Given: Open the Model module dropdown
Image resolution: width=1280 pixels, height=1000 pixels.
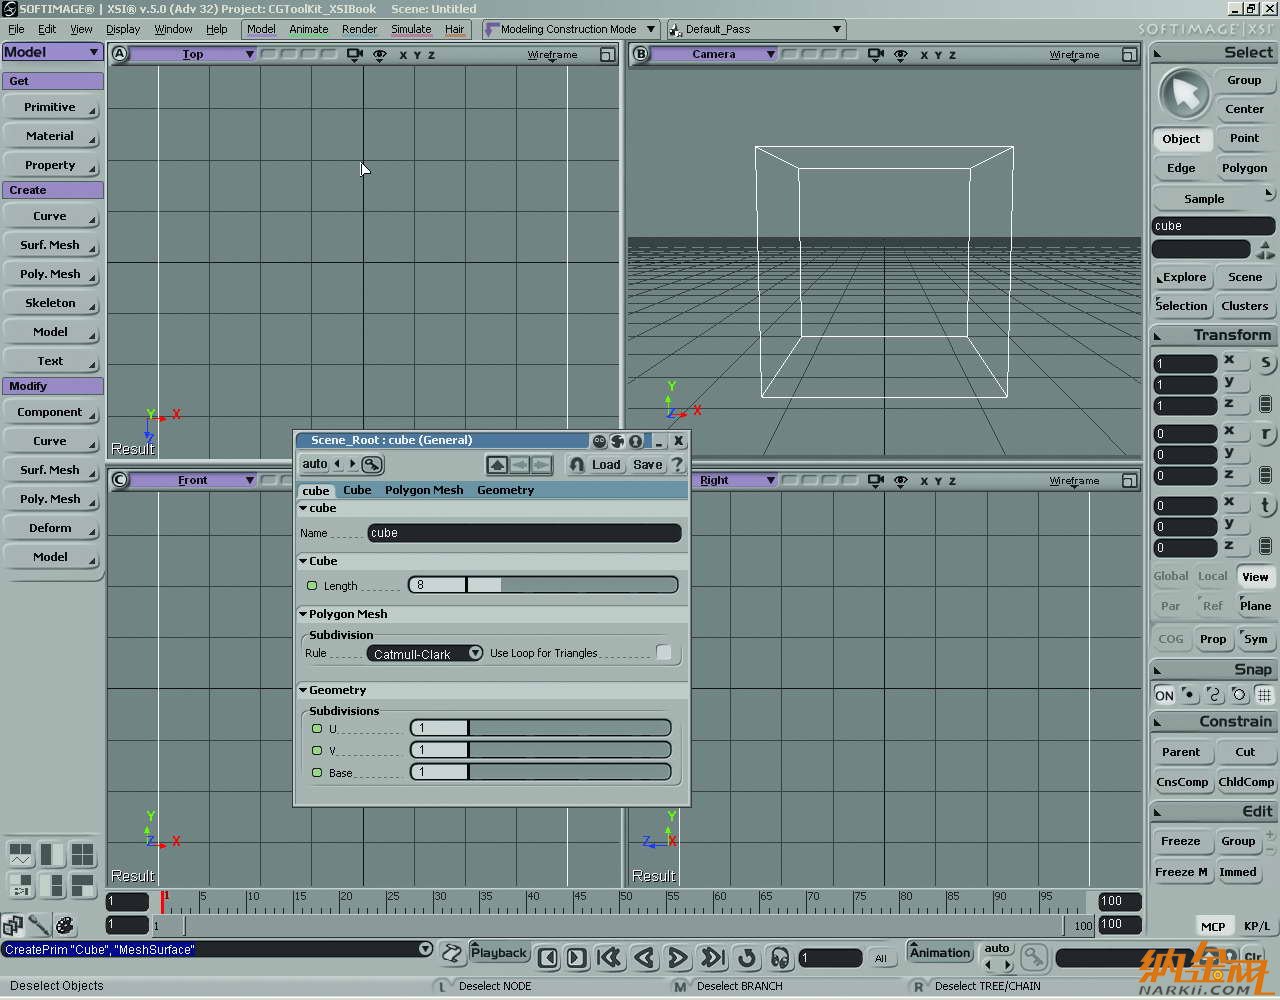Looking at the screenshot, I should click(52, 52).
